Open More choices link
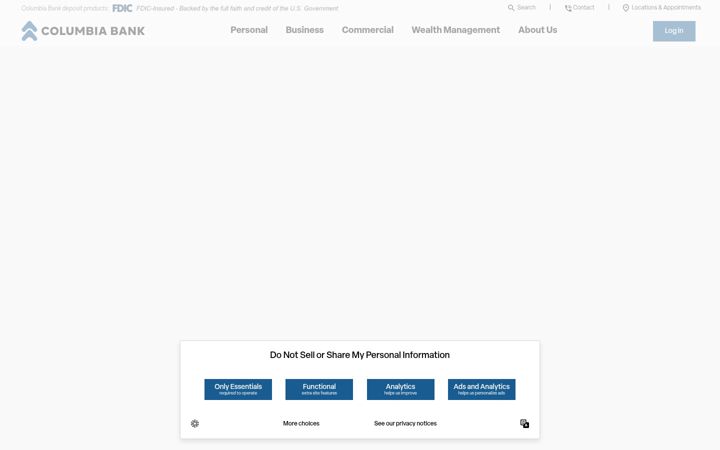The height and width of the screenshot is (450, 720). pyautogui.click(x=301, y=423)
